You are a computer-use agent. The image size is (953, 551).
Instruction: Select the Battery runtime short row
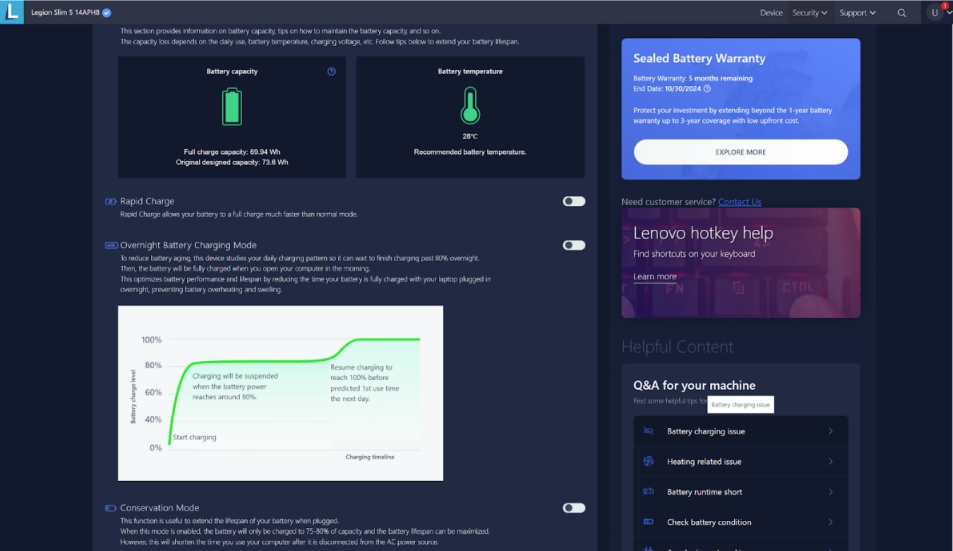point(740,492)
